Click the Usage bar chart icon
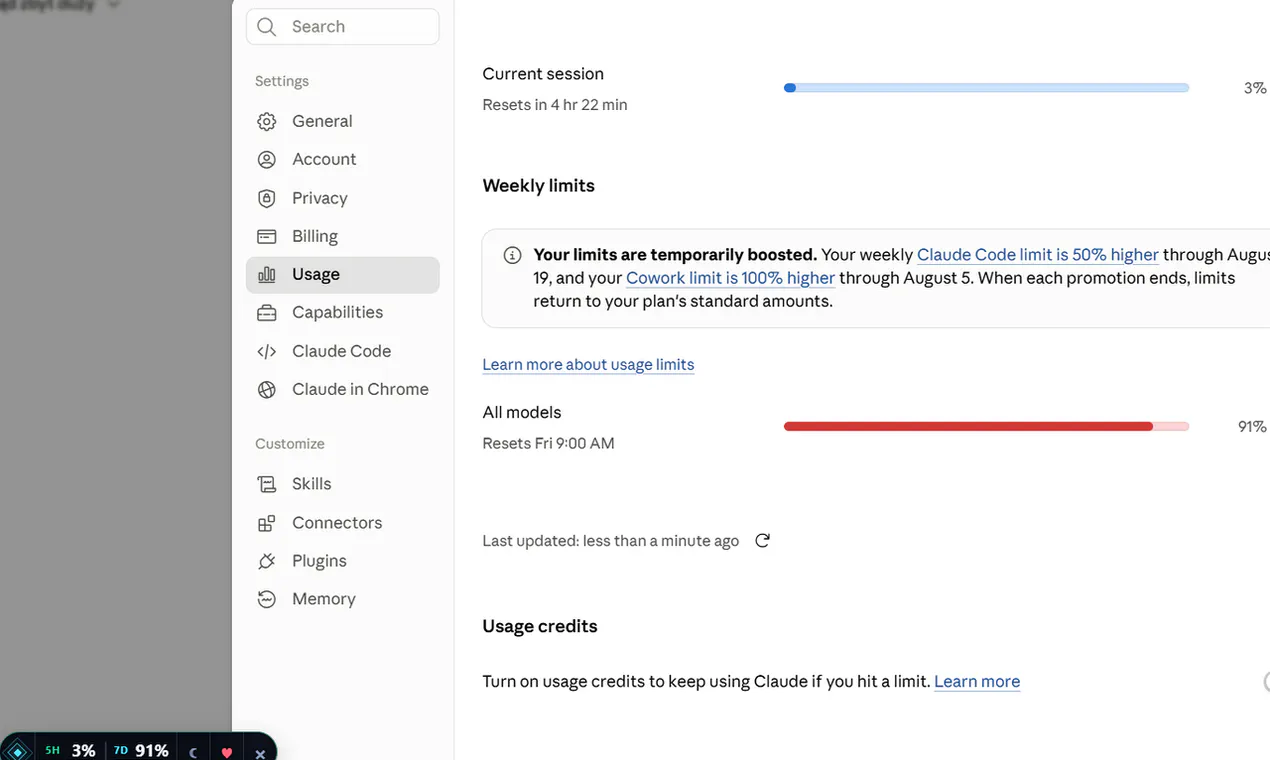1270x760 pixels. click(x=266, y=274)
